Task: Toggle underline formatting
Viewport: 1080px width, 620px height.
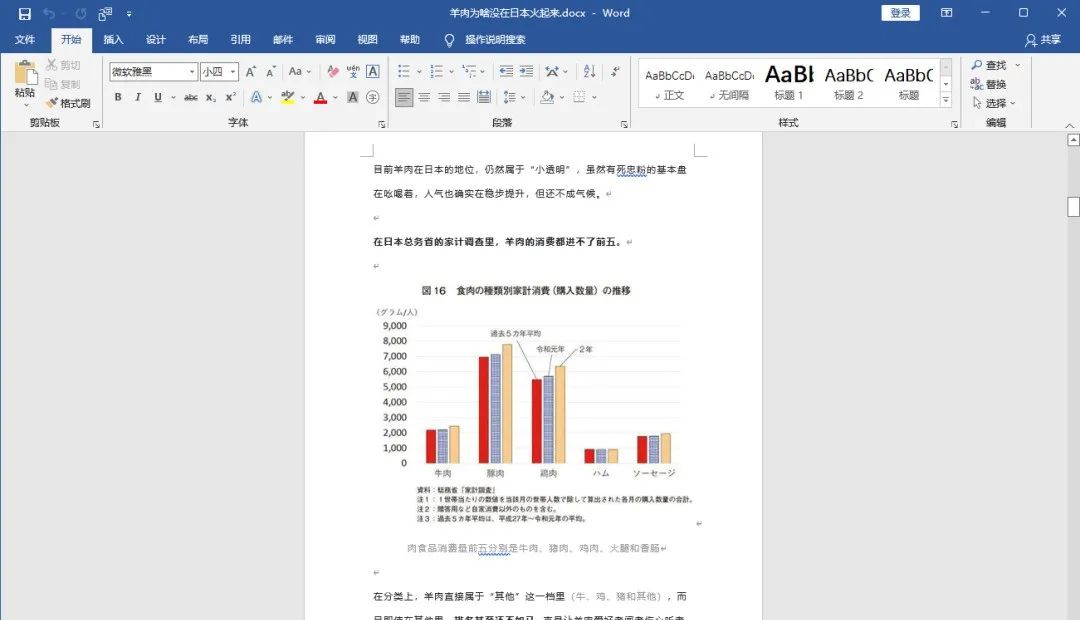Action: (158, 97)
